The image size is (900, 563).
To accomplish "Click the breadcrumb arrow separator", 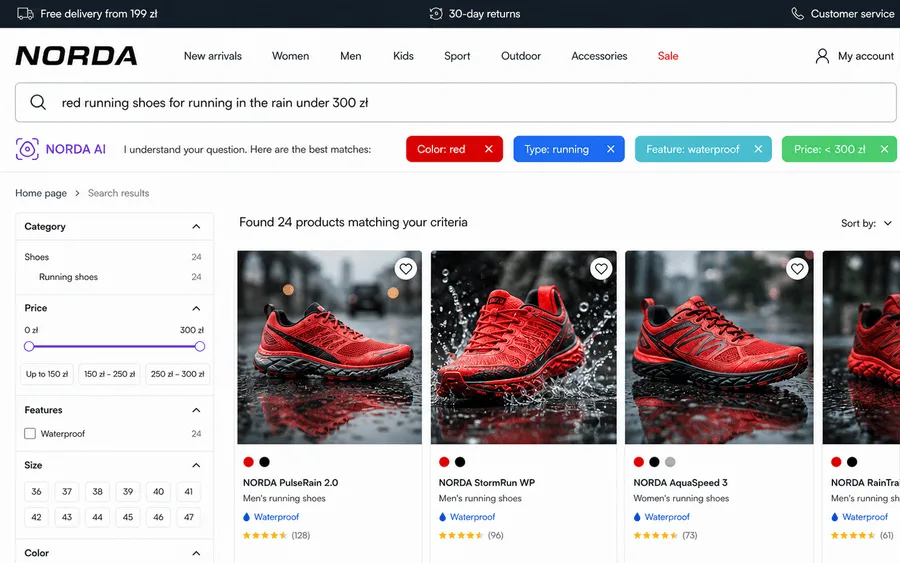I will (x=77, y=193).
